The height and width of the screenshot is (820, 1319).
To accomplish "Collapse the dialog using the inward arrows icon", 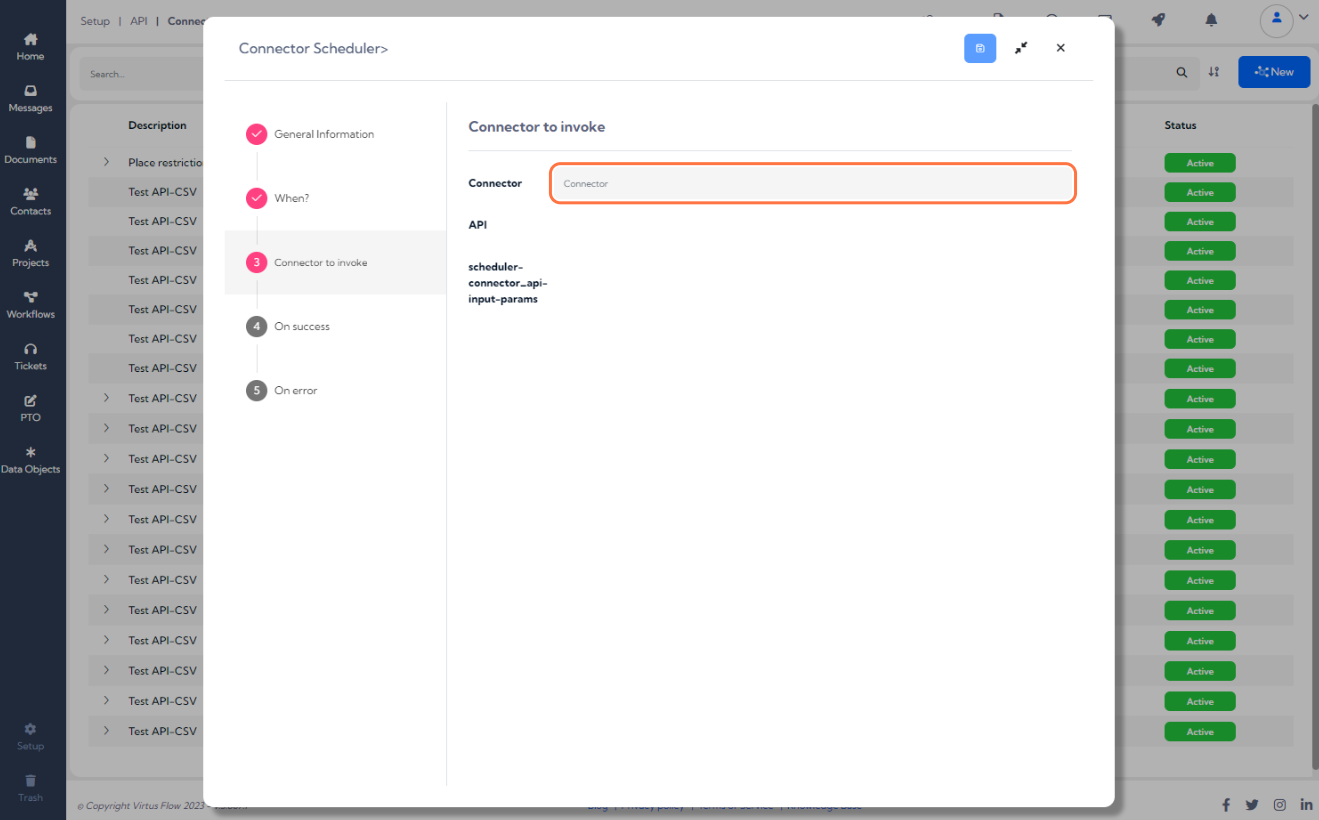I will 1021,48.
